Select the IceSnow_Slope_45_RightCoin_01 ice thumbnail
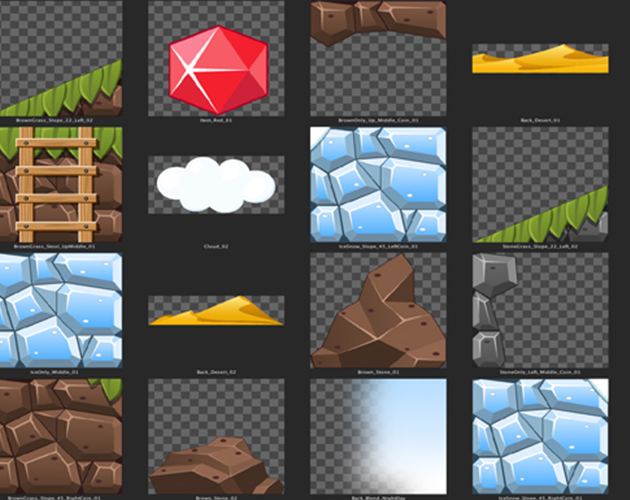Viewport: 630px width, 500px height. 540,436
